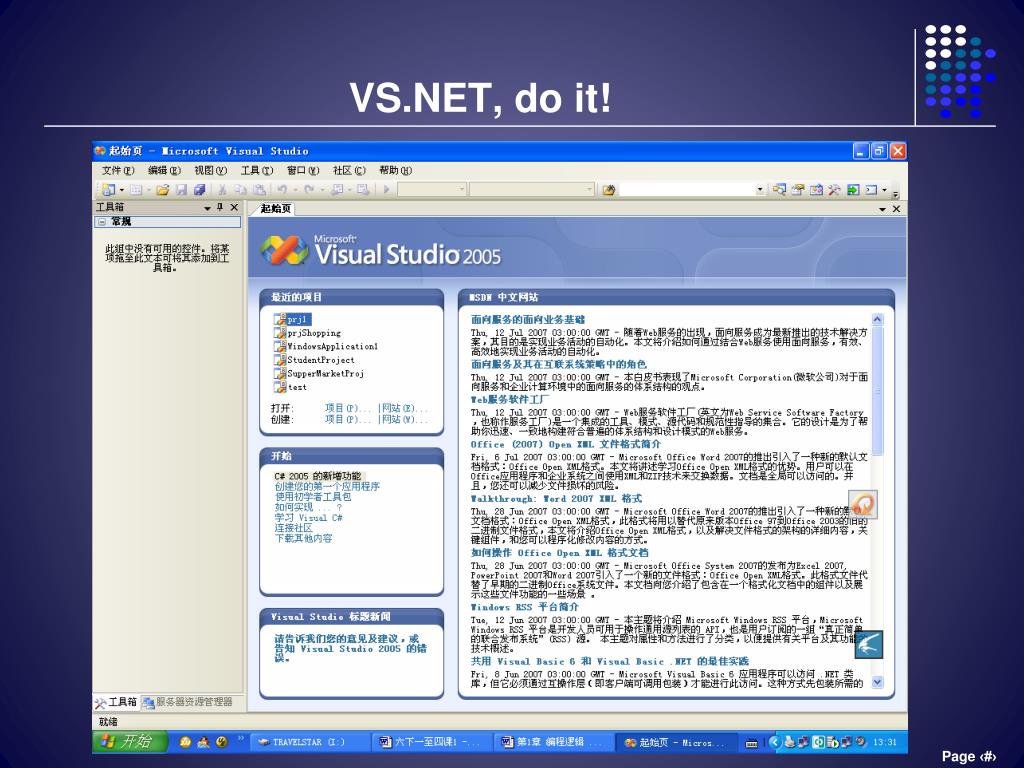Screen dimensions: 1024x768
Task: Open Object Browser toolbar icon
Action: (x=816, y=189)
